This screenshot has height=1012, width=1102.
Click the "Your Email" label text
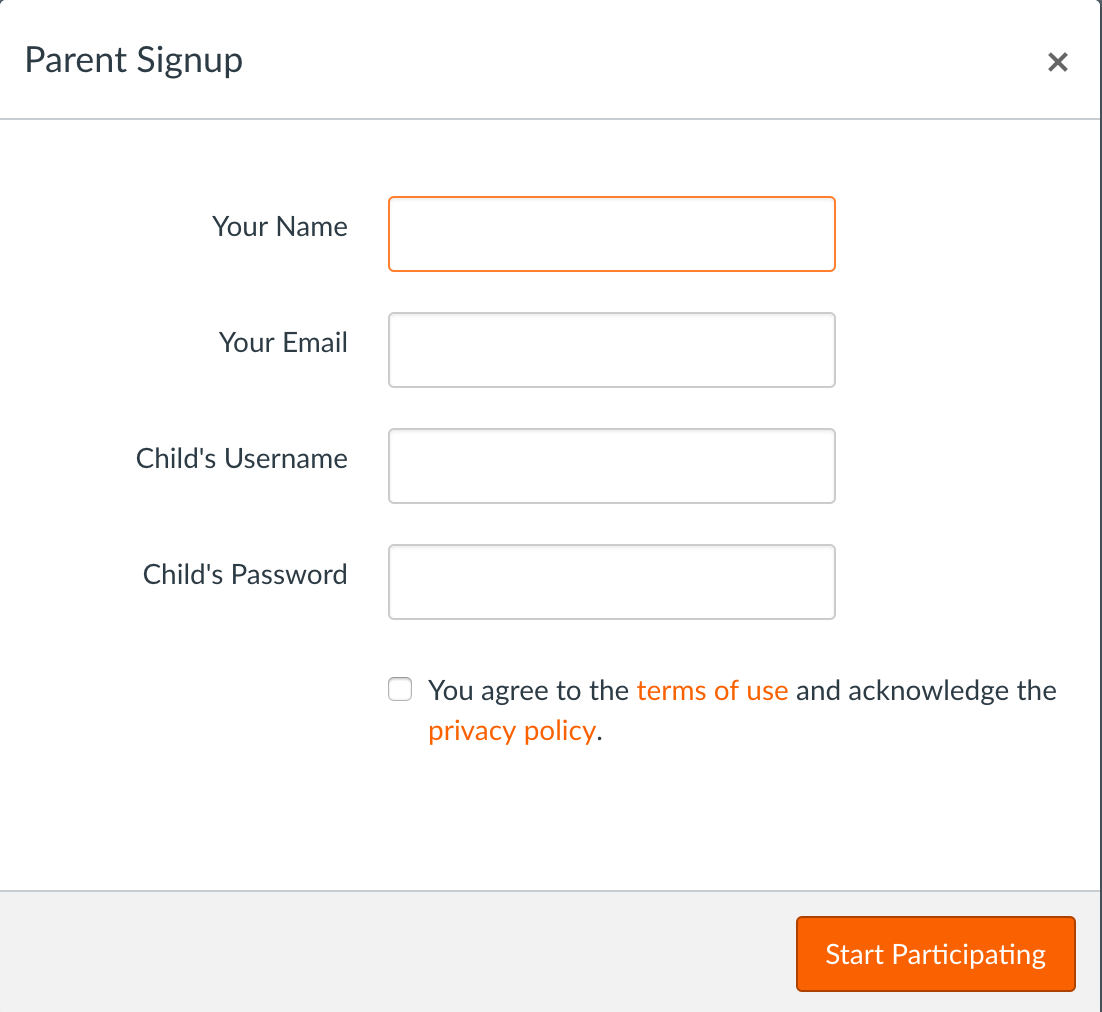[283, 343]
